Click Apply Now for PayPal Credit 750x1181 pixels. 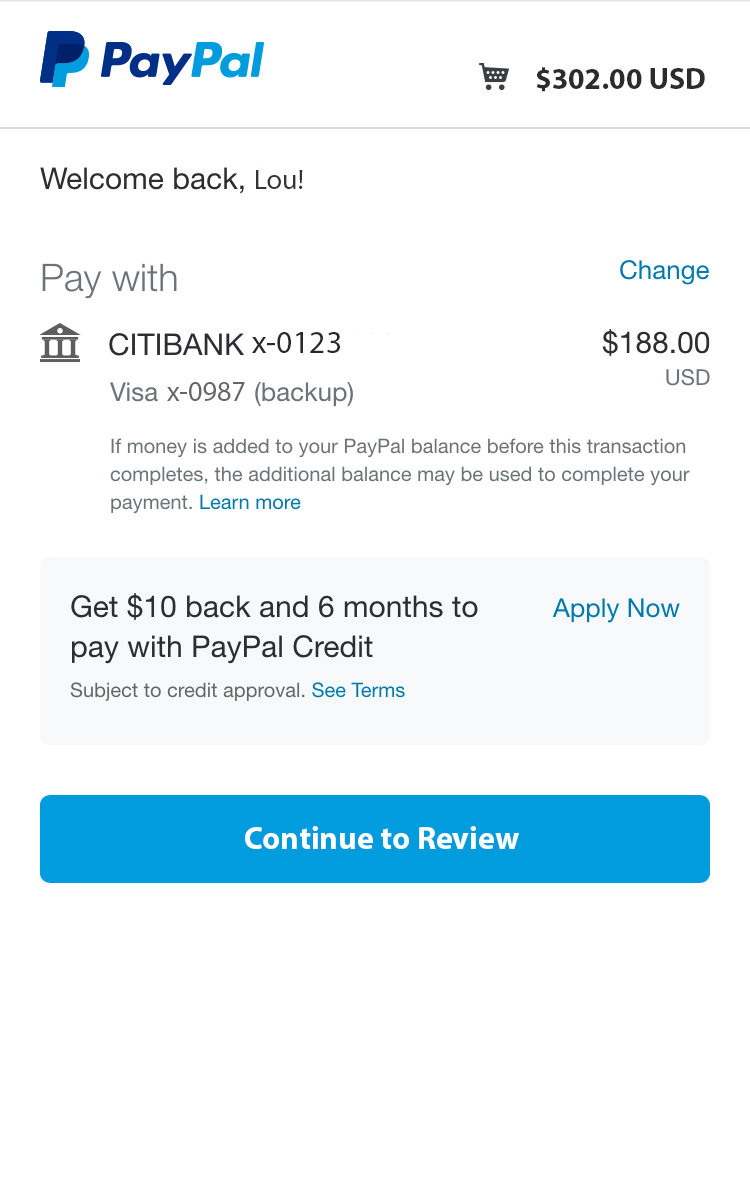coord(616,608)
